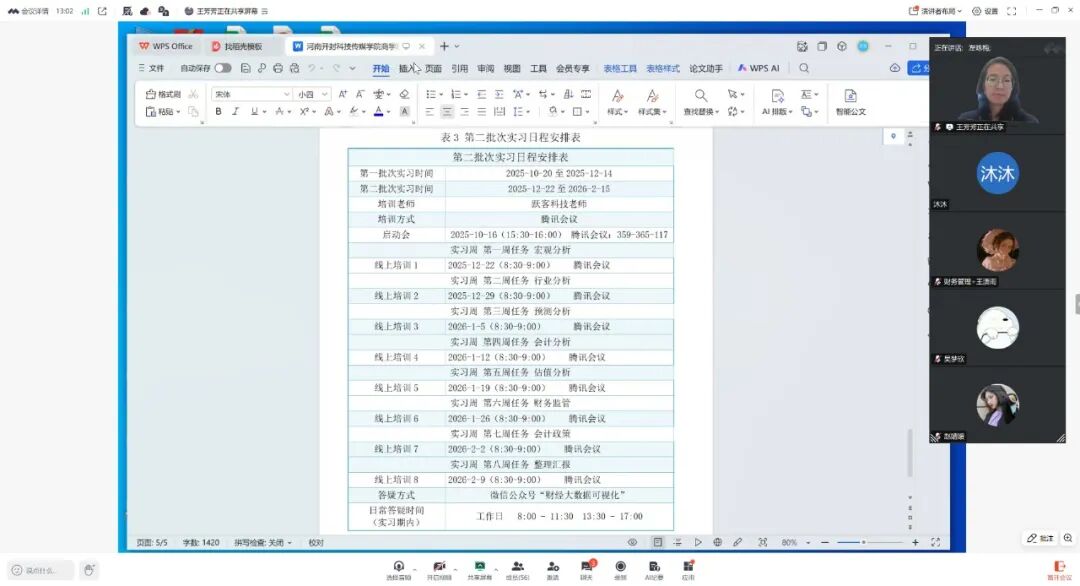The image size is (1080, 586).
Task: Toggle the eye protection mode in status bar
Action: (633, 542)
